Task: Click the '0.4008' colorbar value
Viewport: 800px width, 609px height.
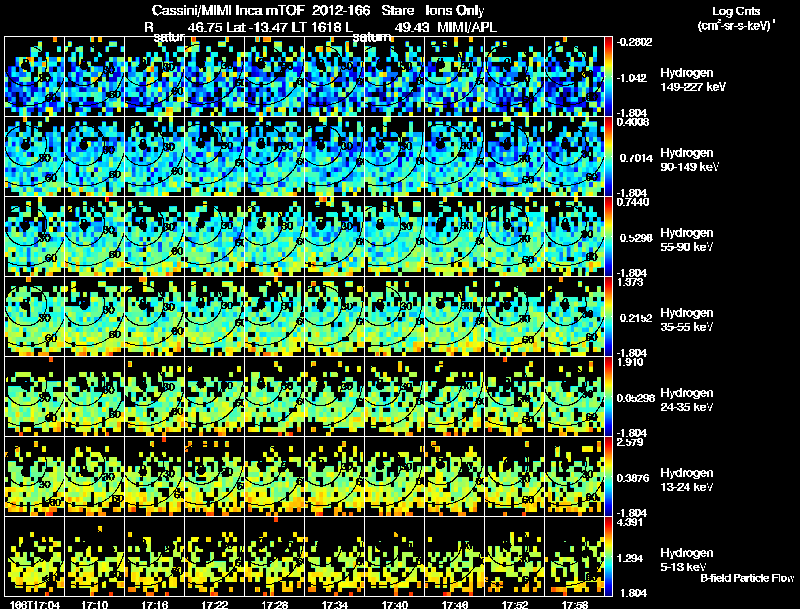Action: pyautogui.click(x=633, y=122)
